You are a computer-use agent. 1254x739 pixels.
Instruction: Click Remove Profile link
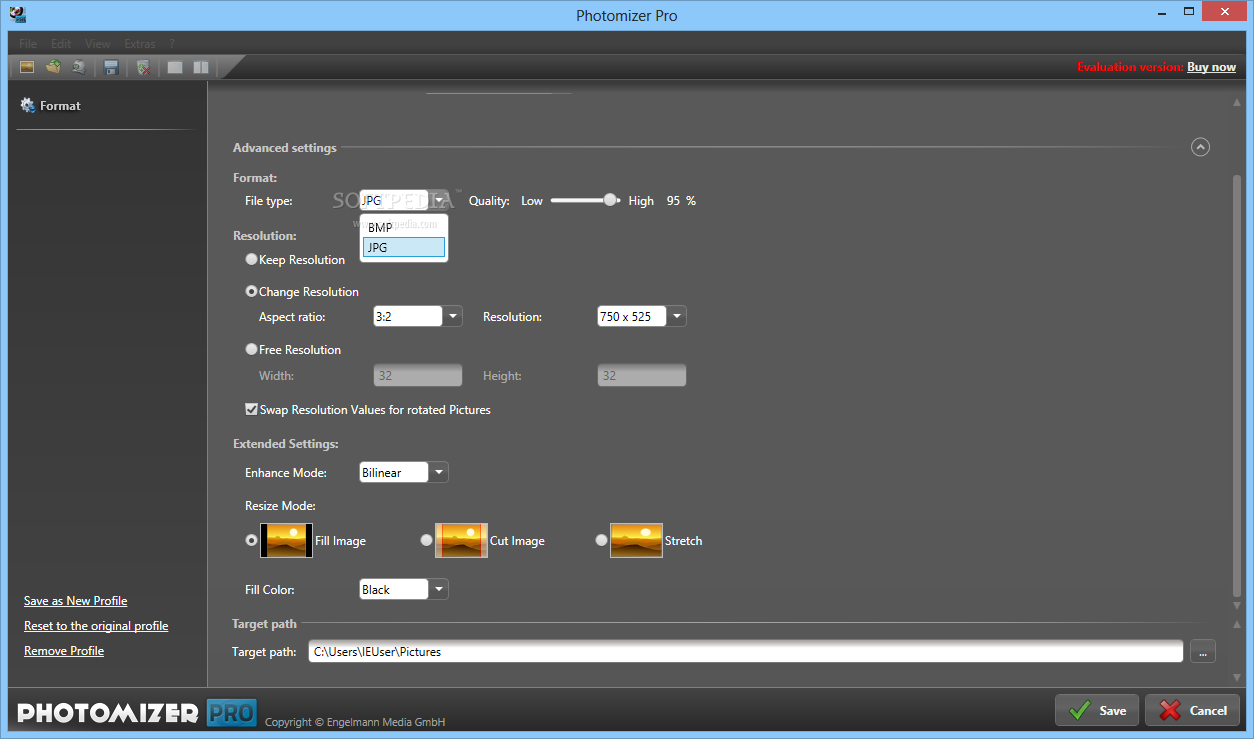click(64, 651)
